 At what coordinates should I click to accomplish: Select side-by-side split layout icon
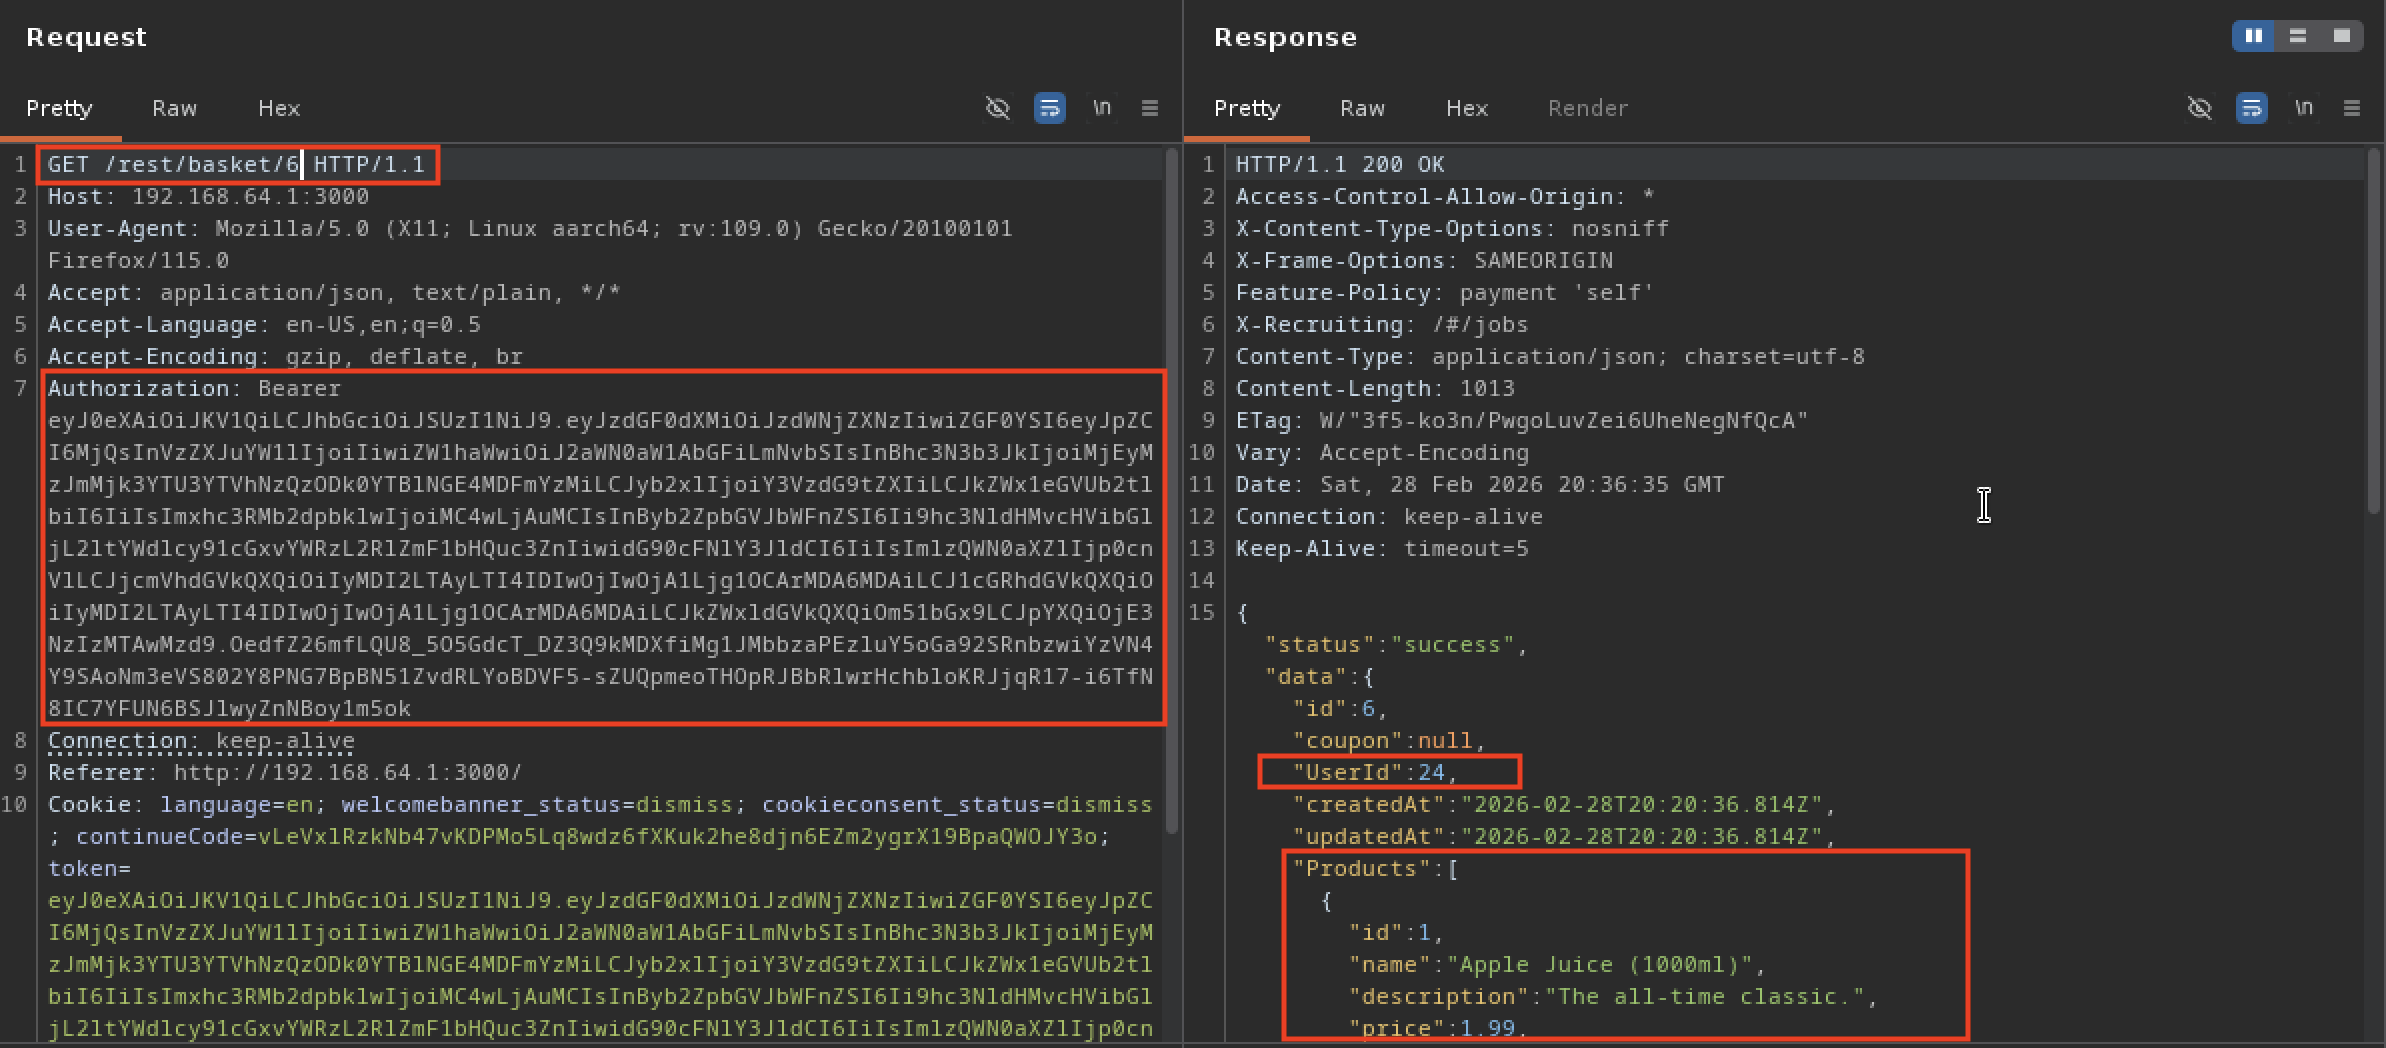tap(2253, 36)
